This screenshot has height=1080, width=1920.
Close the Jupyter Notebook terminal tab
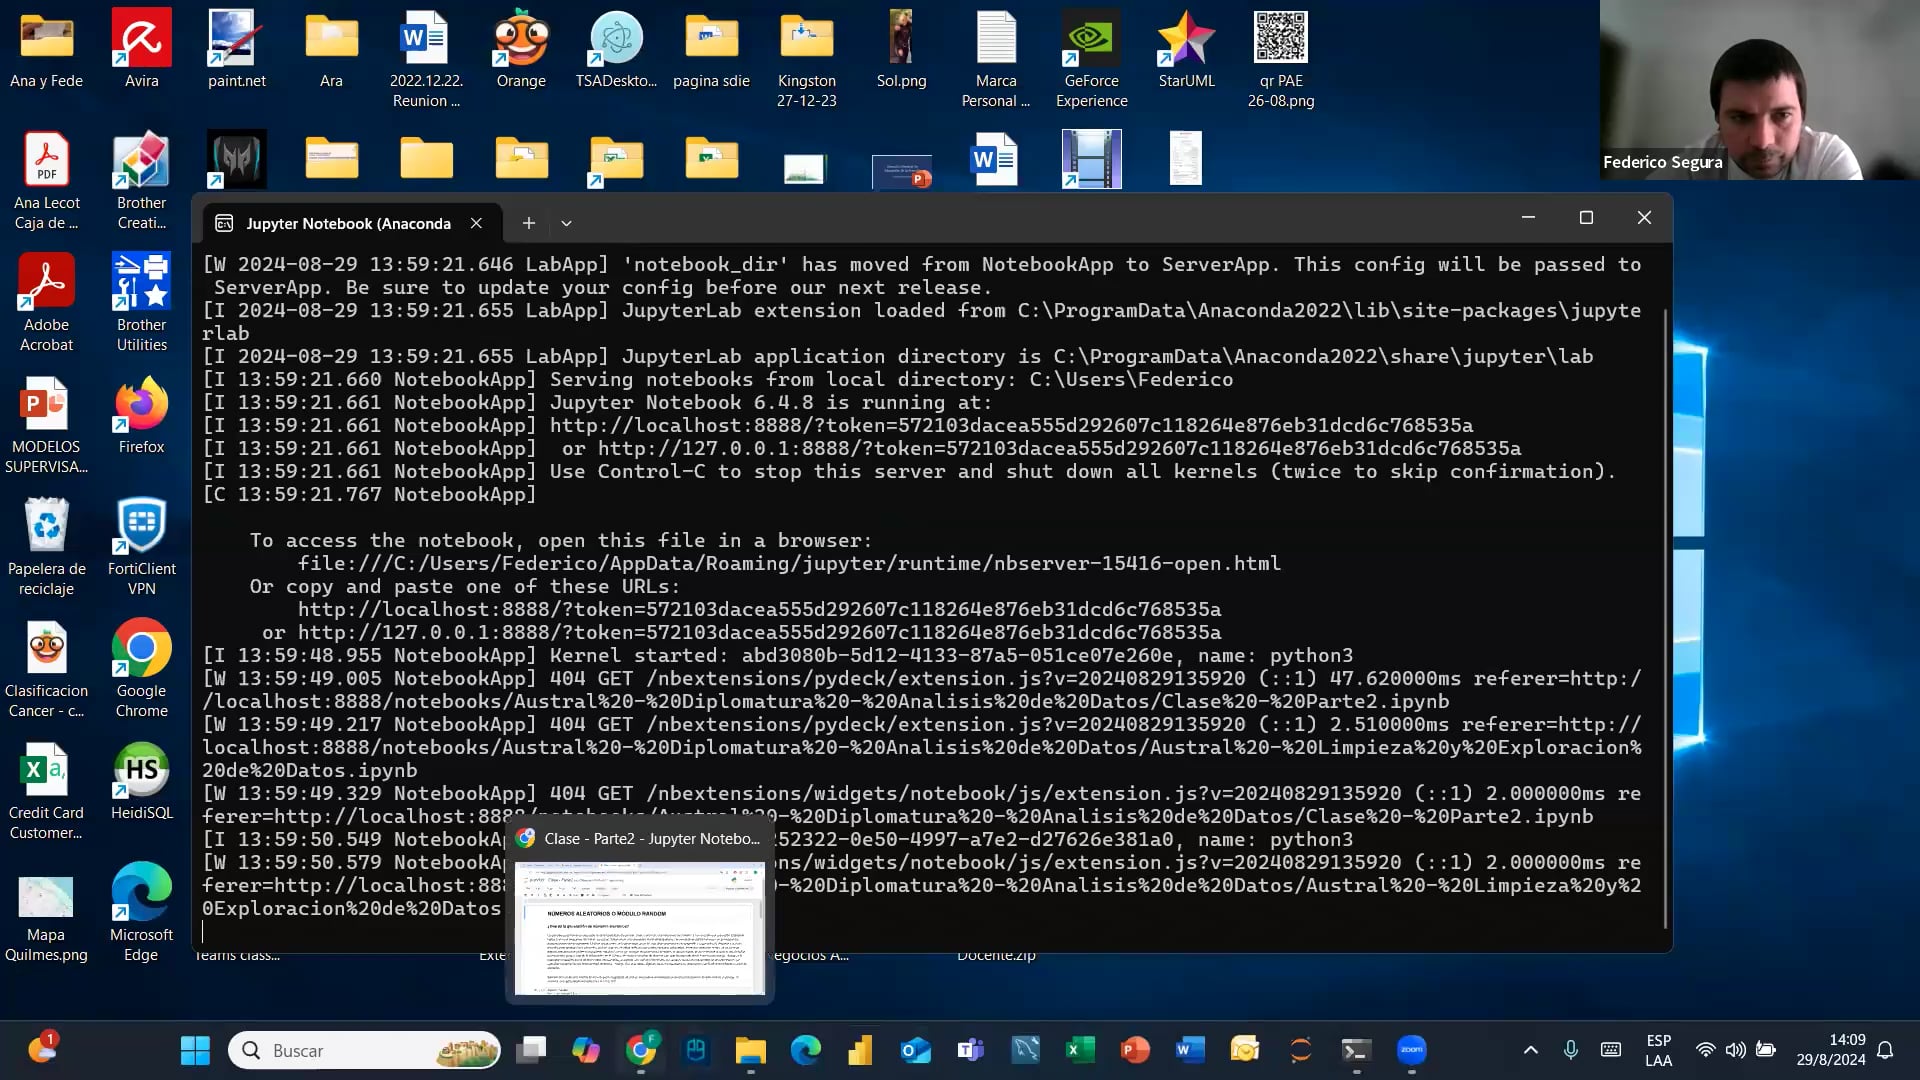coord(476,223)
